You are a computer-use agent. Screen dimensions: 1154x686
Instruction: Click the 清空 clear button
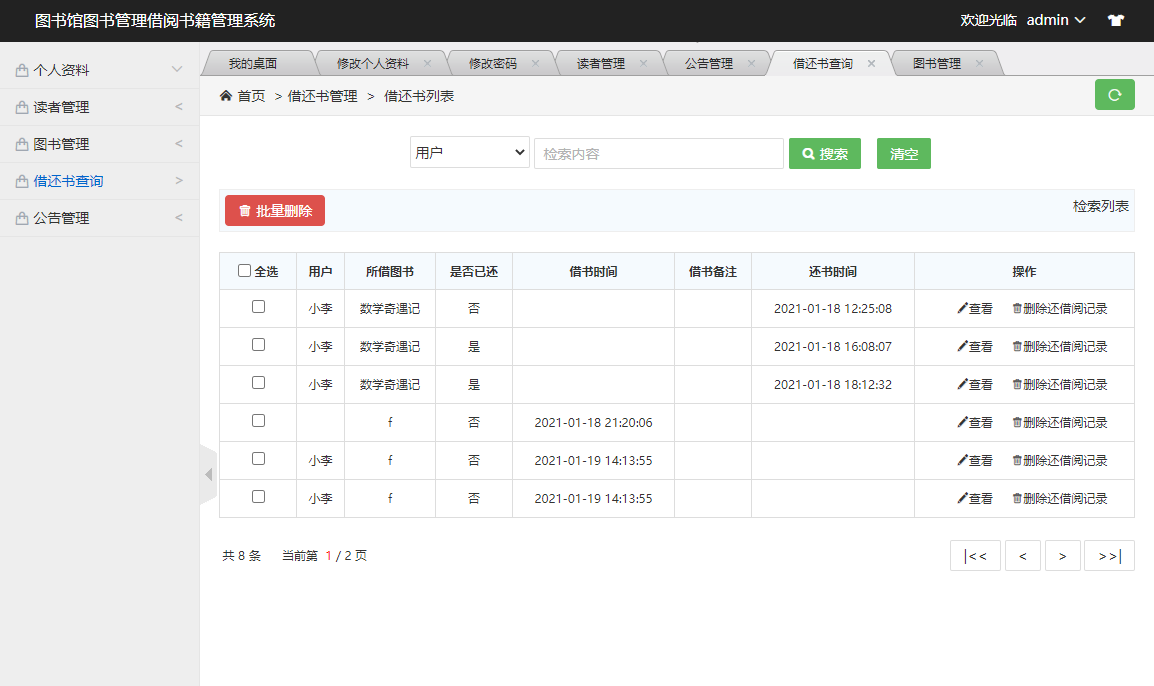[903, 153]
